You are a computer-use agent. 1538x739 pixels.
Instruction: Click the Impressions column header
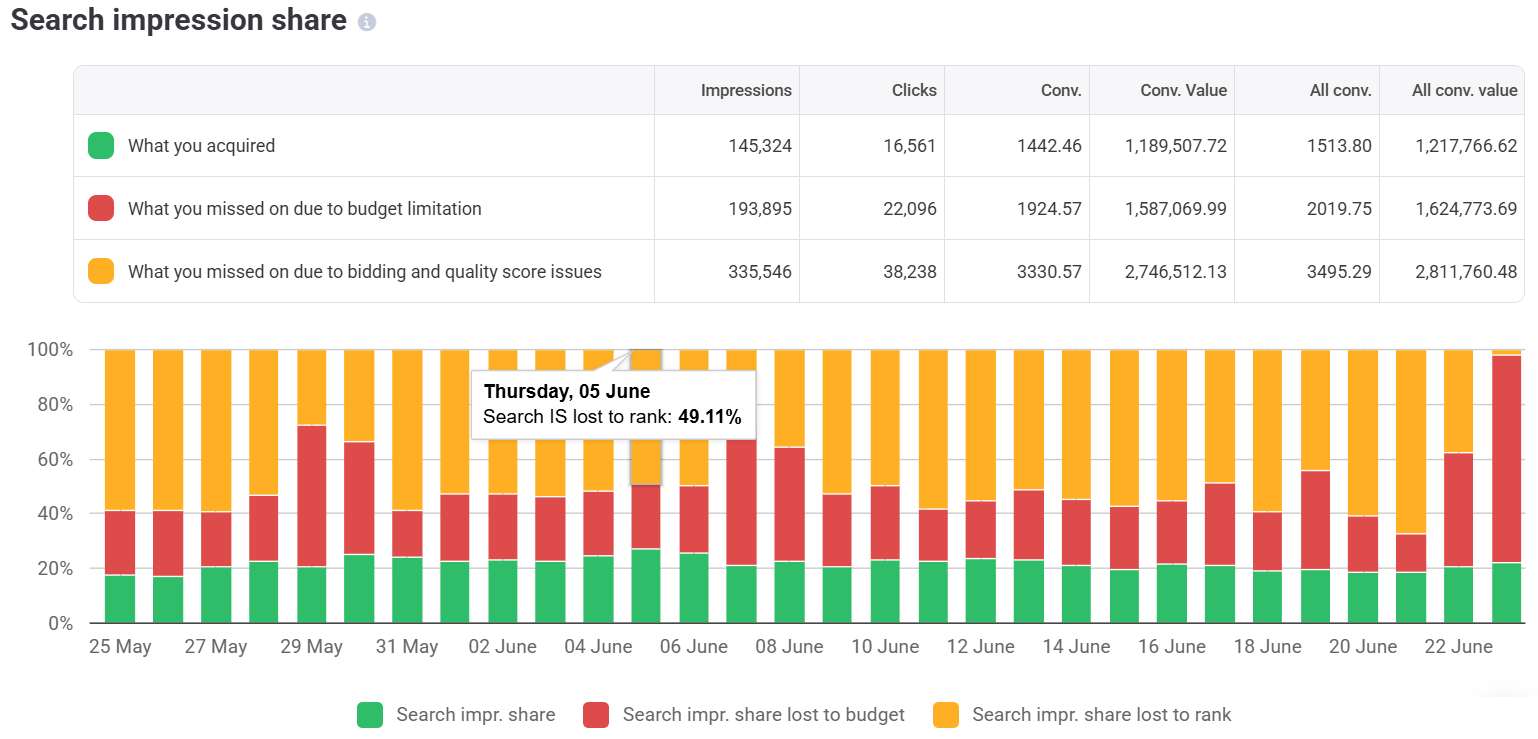tap(746, 90)
